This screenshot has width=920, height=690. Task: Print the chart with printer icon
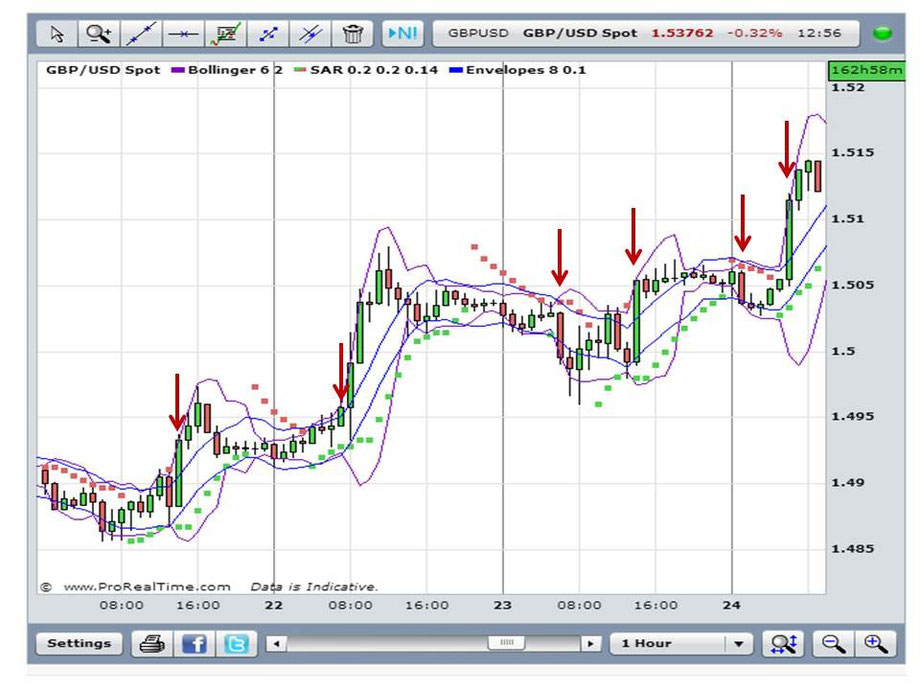click(x=153, y=644)
